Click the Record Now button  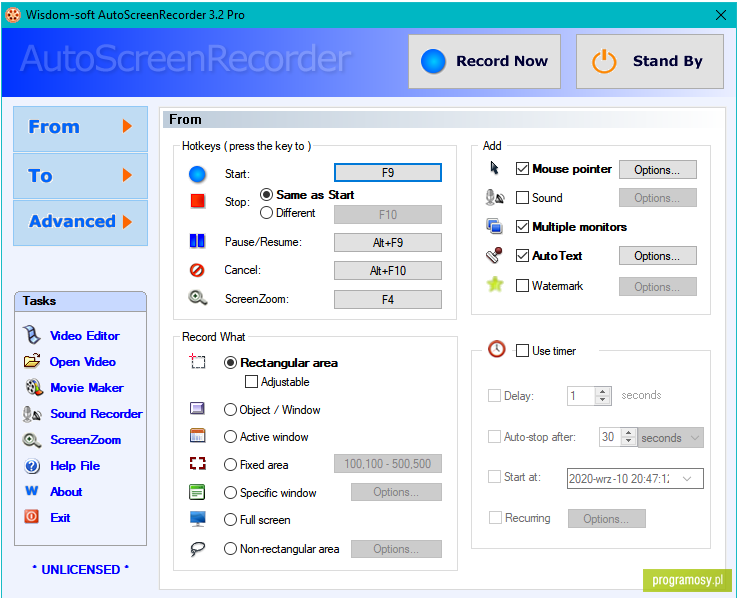pos(484,61)
